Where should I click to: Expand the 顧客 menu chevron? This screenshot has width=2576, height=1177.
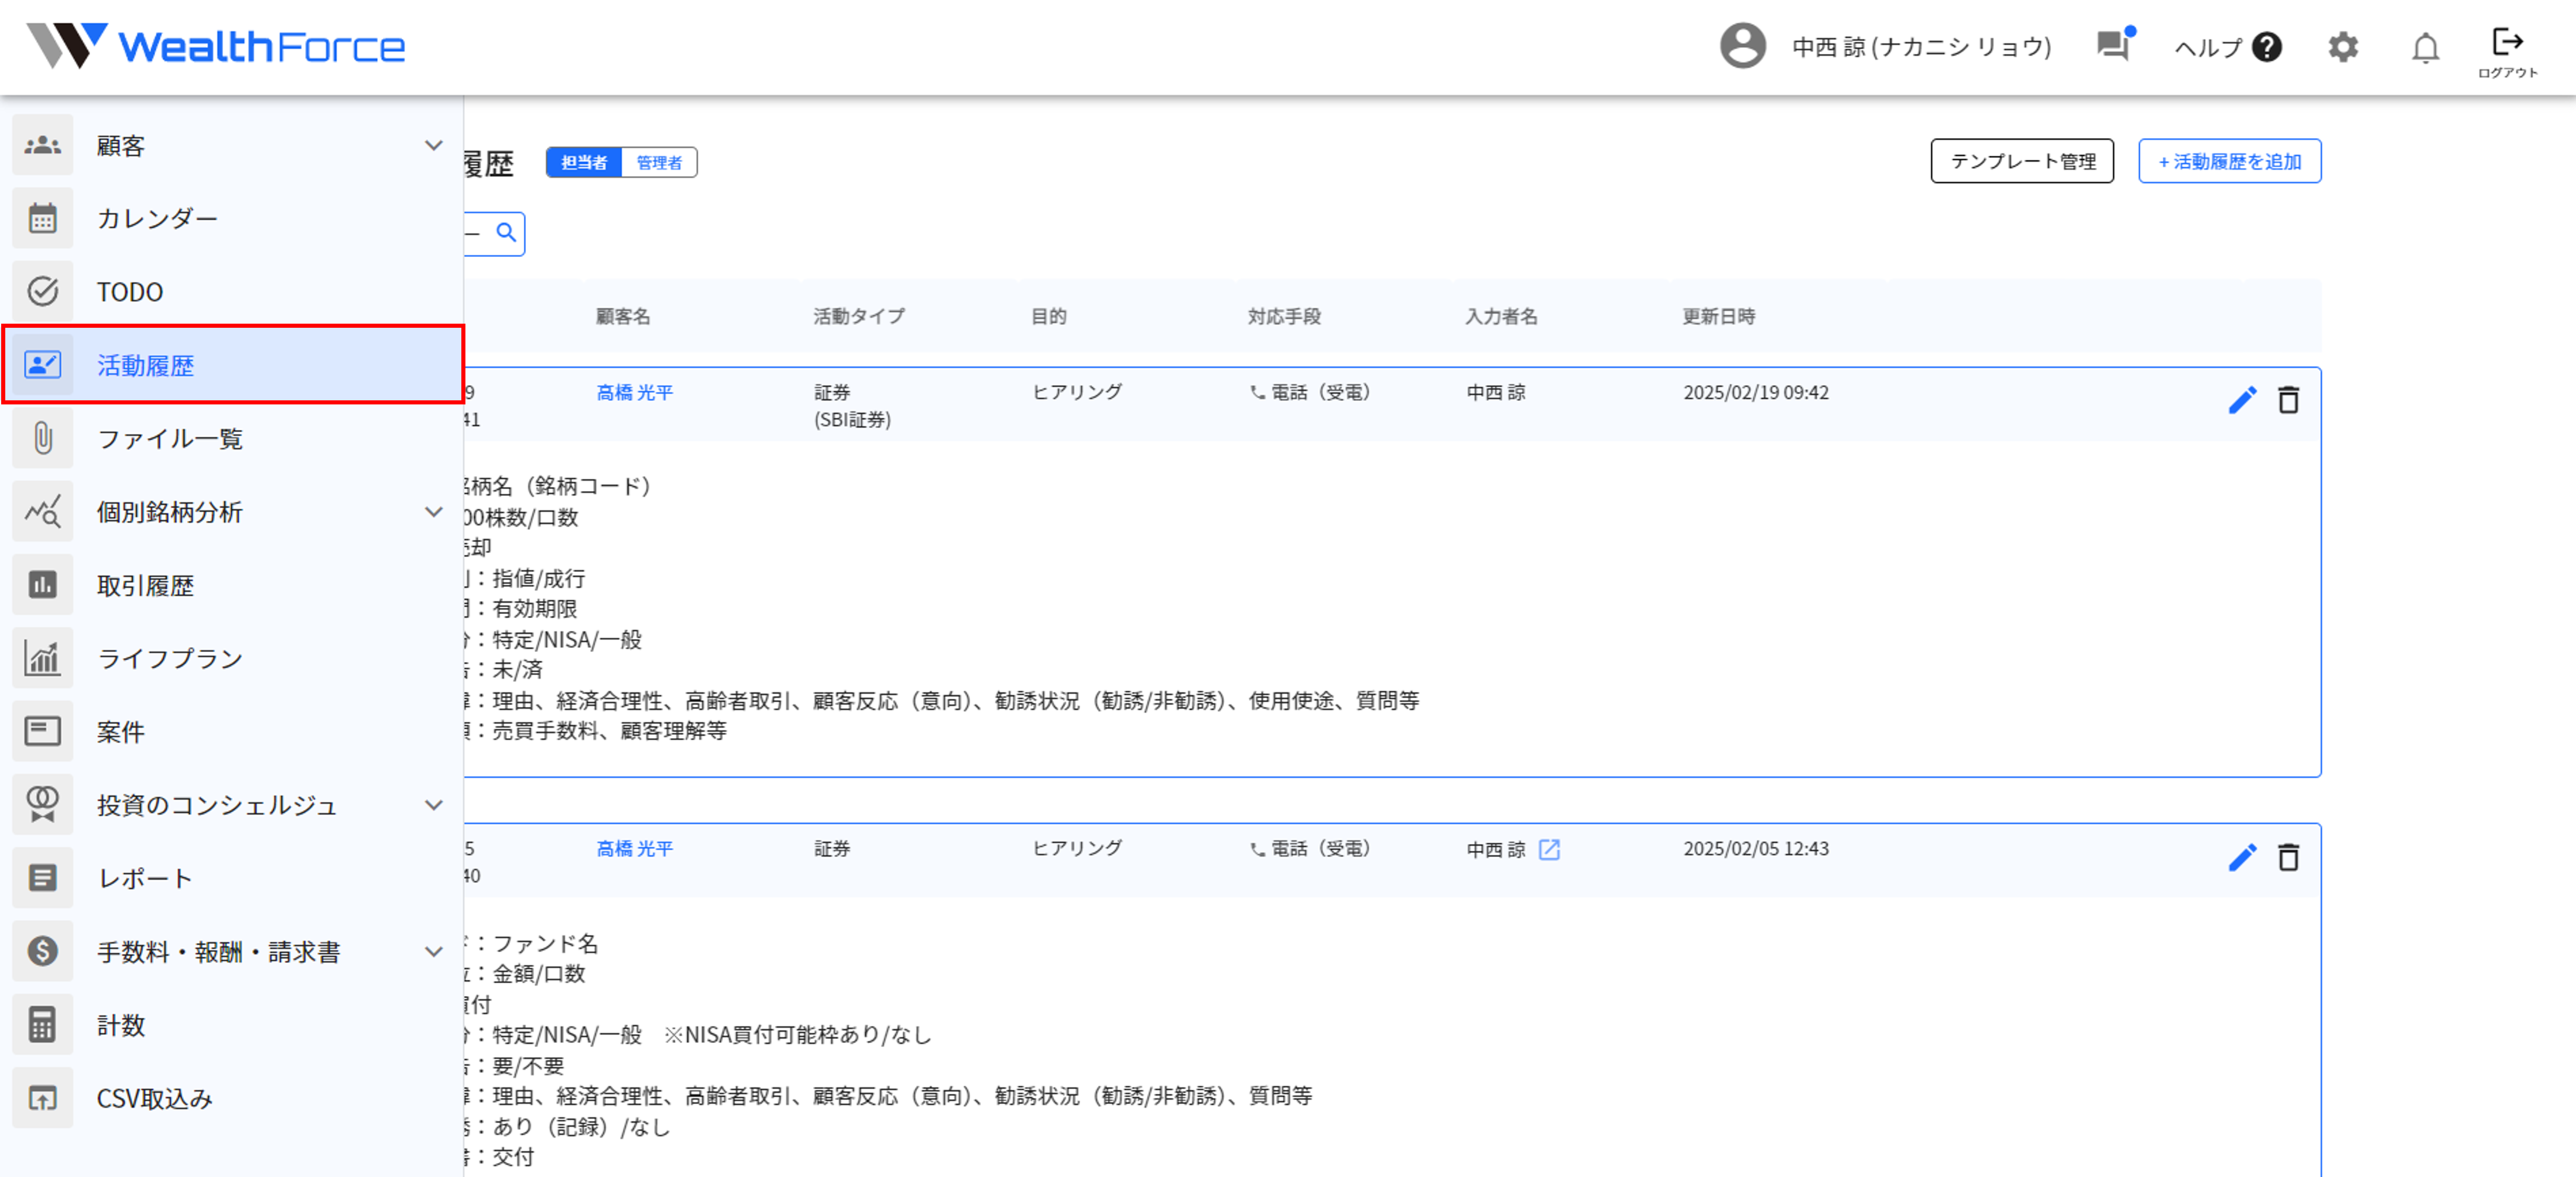(433, 146)
